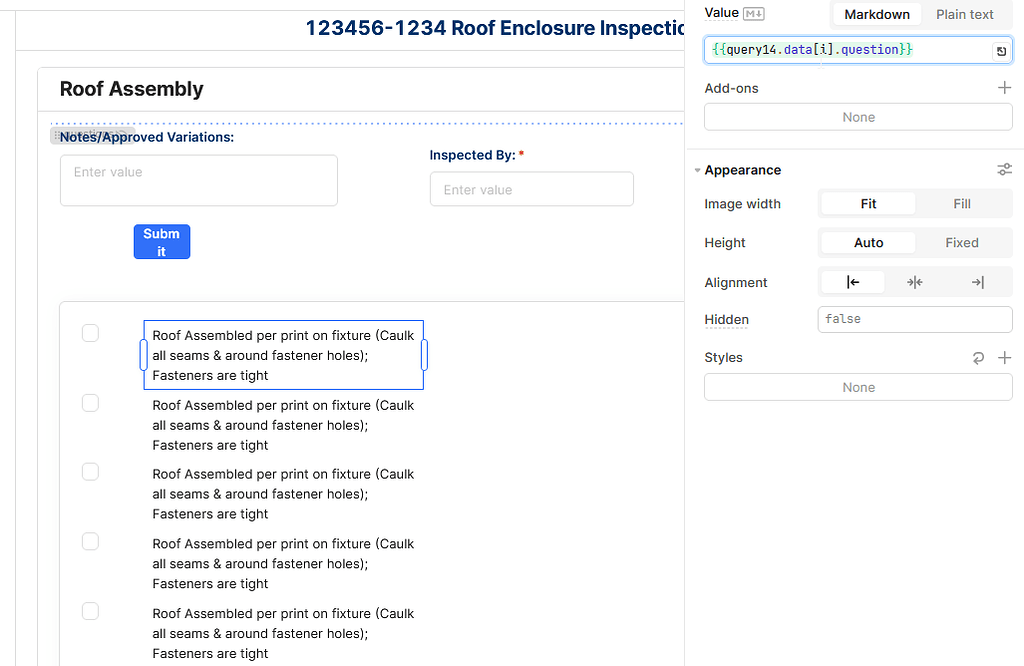Viewport: 1024px width, 666px height.
Task: Switch Value mode to Markdown
Action: pyautogui.click(x=876, y=14)
